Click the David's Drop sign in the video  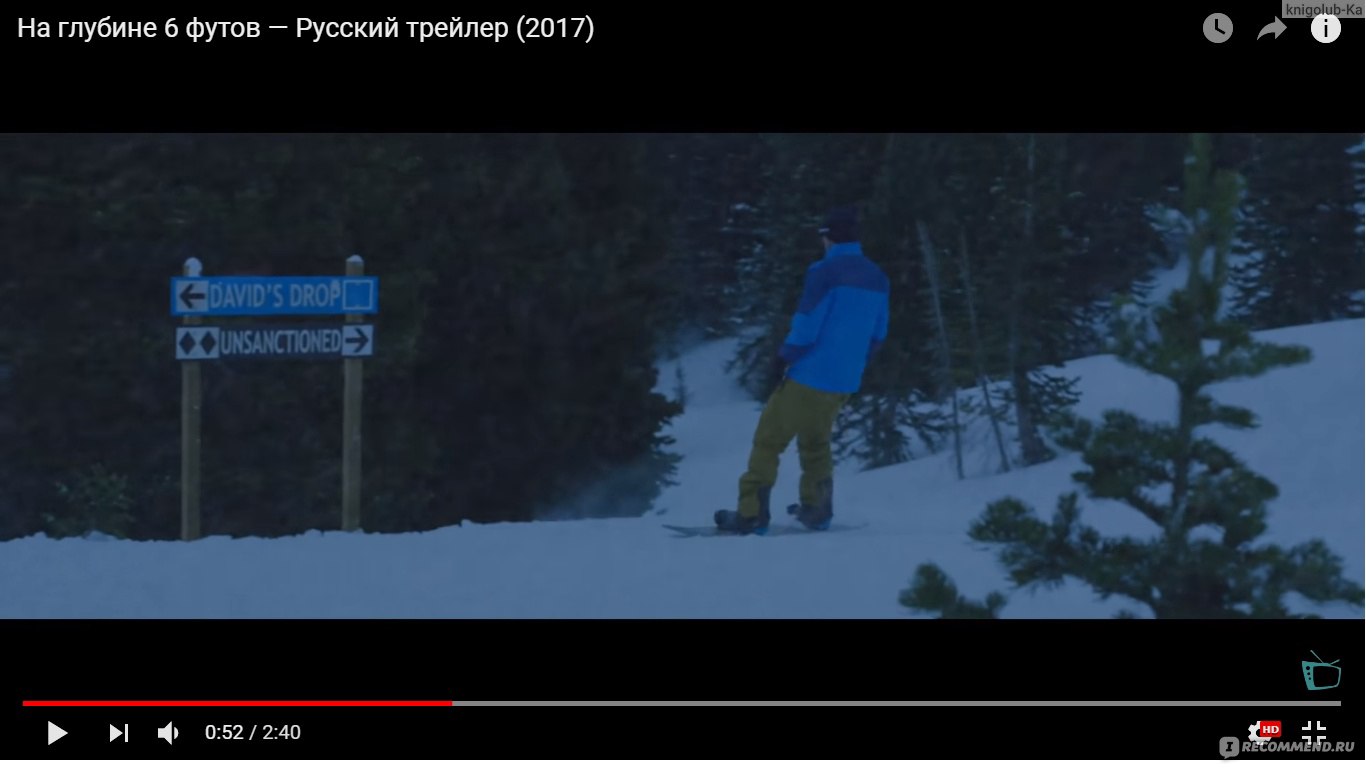[x=275, y=296]
